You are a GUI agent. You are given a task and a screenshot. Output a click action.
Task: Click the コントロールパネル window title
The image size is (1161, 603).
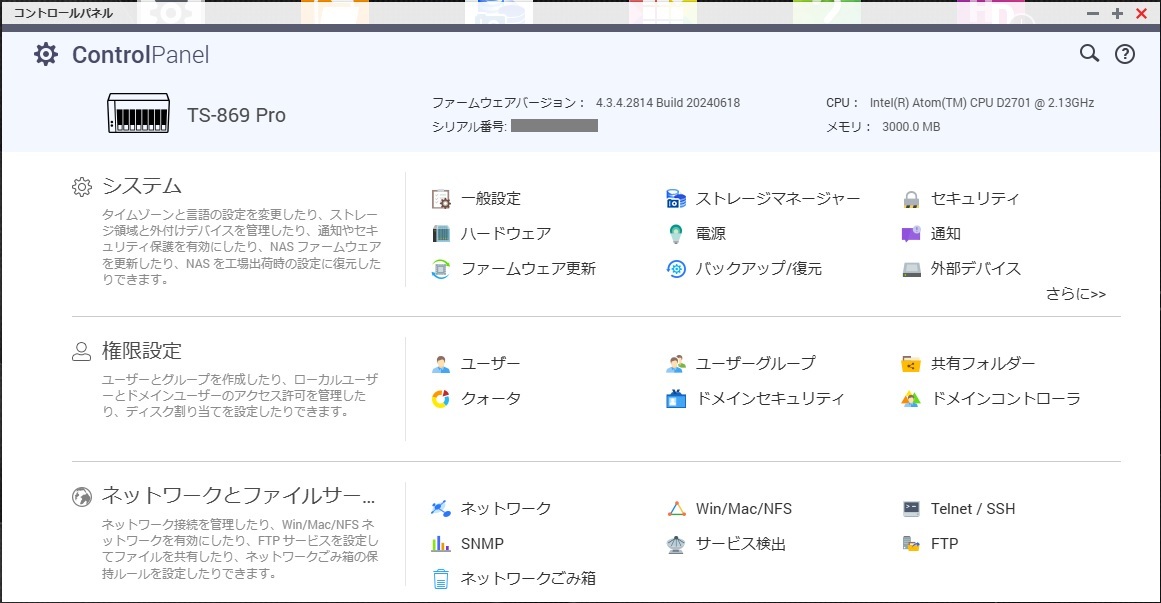click(x=63, y=13)
